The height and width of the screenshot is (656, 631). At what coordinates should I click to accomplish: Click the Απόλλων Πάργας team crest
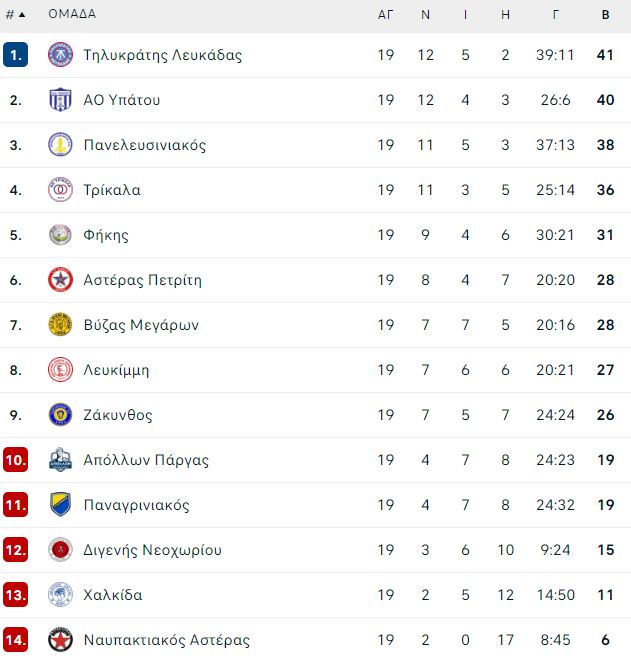pos(60,460)
